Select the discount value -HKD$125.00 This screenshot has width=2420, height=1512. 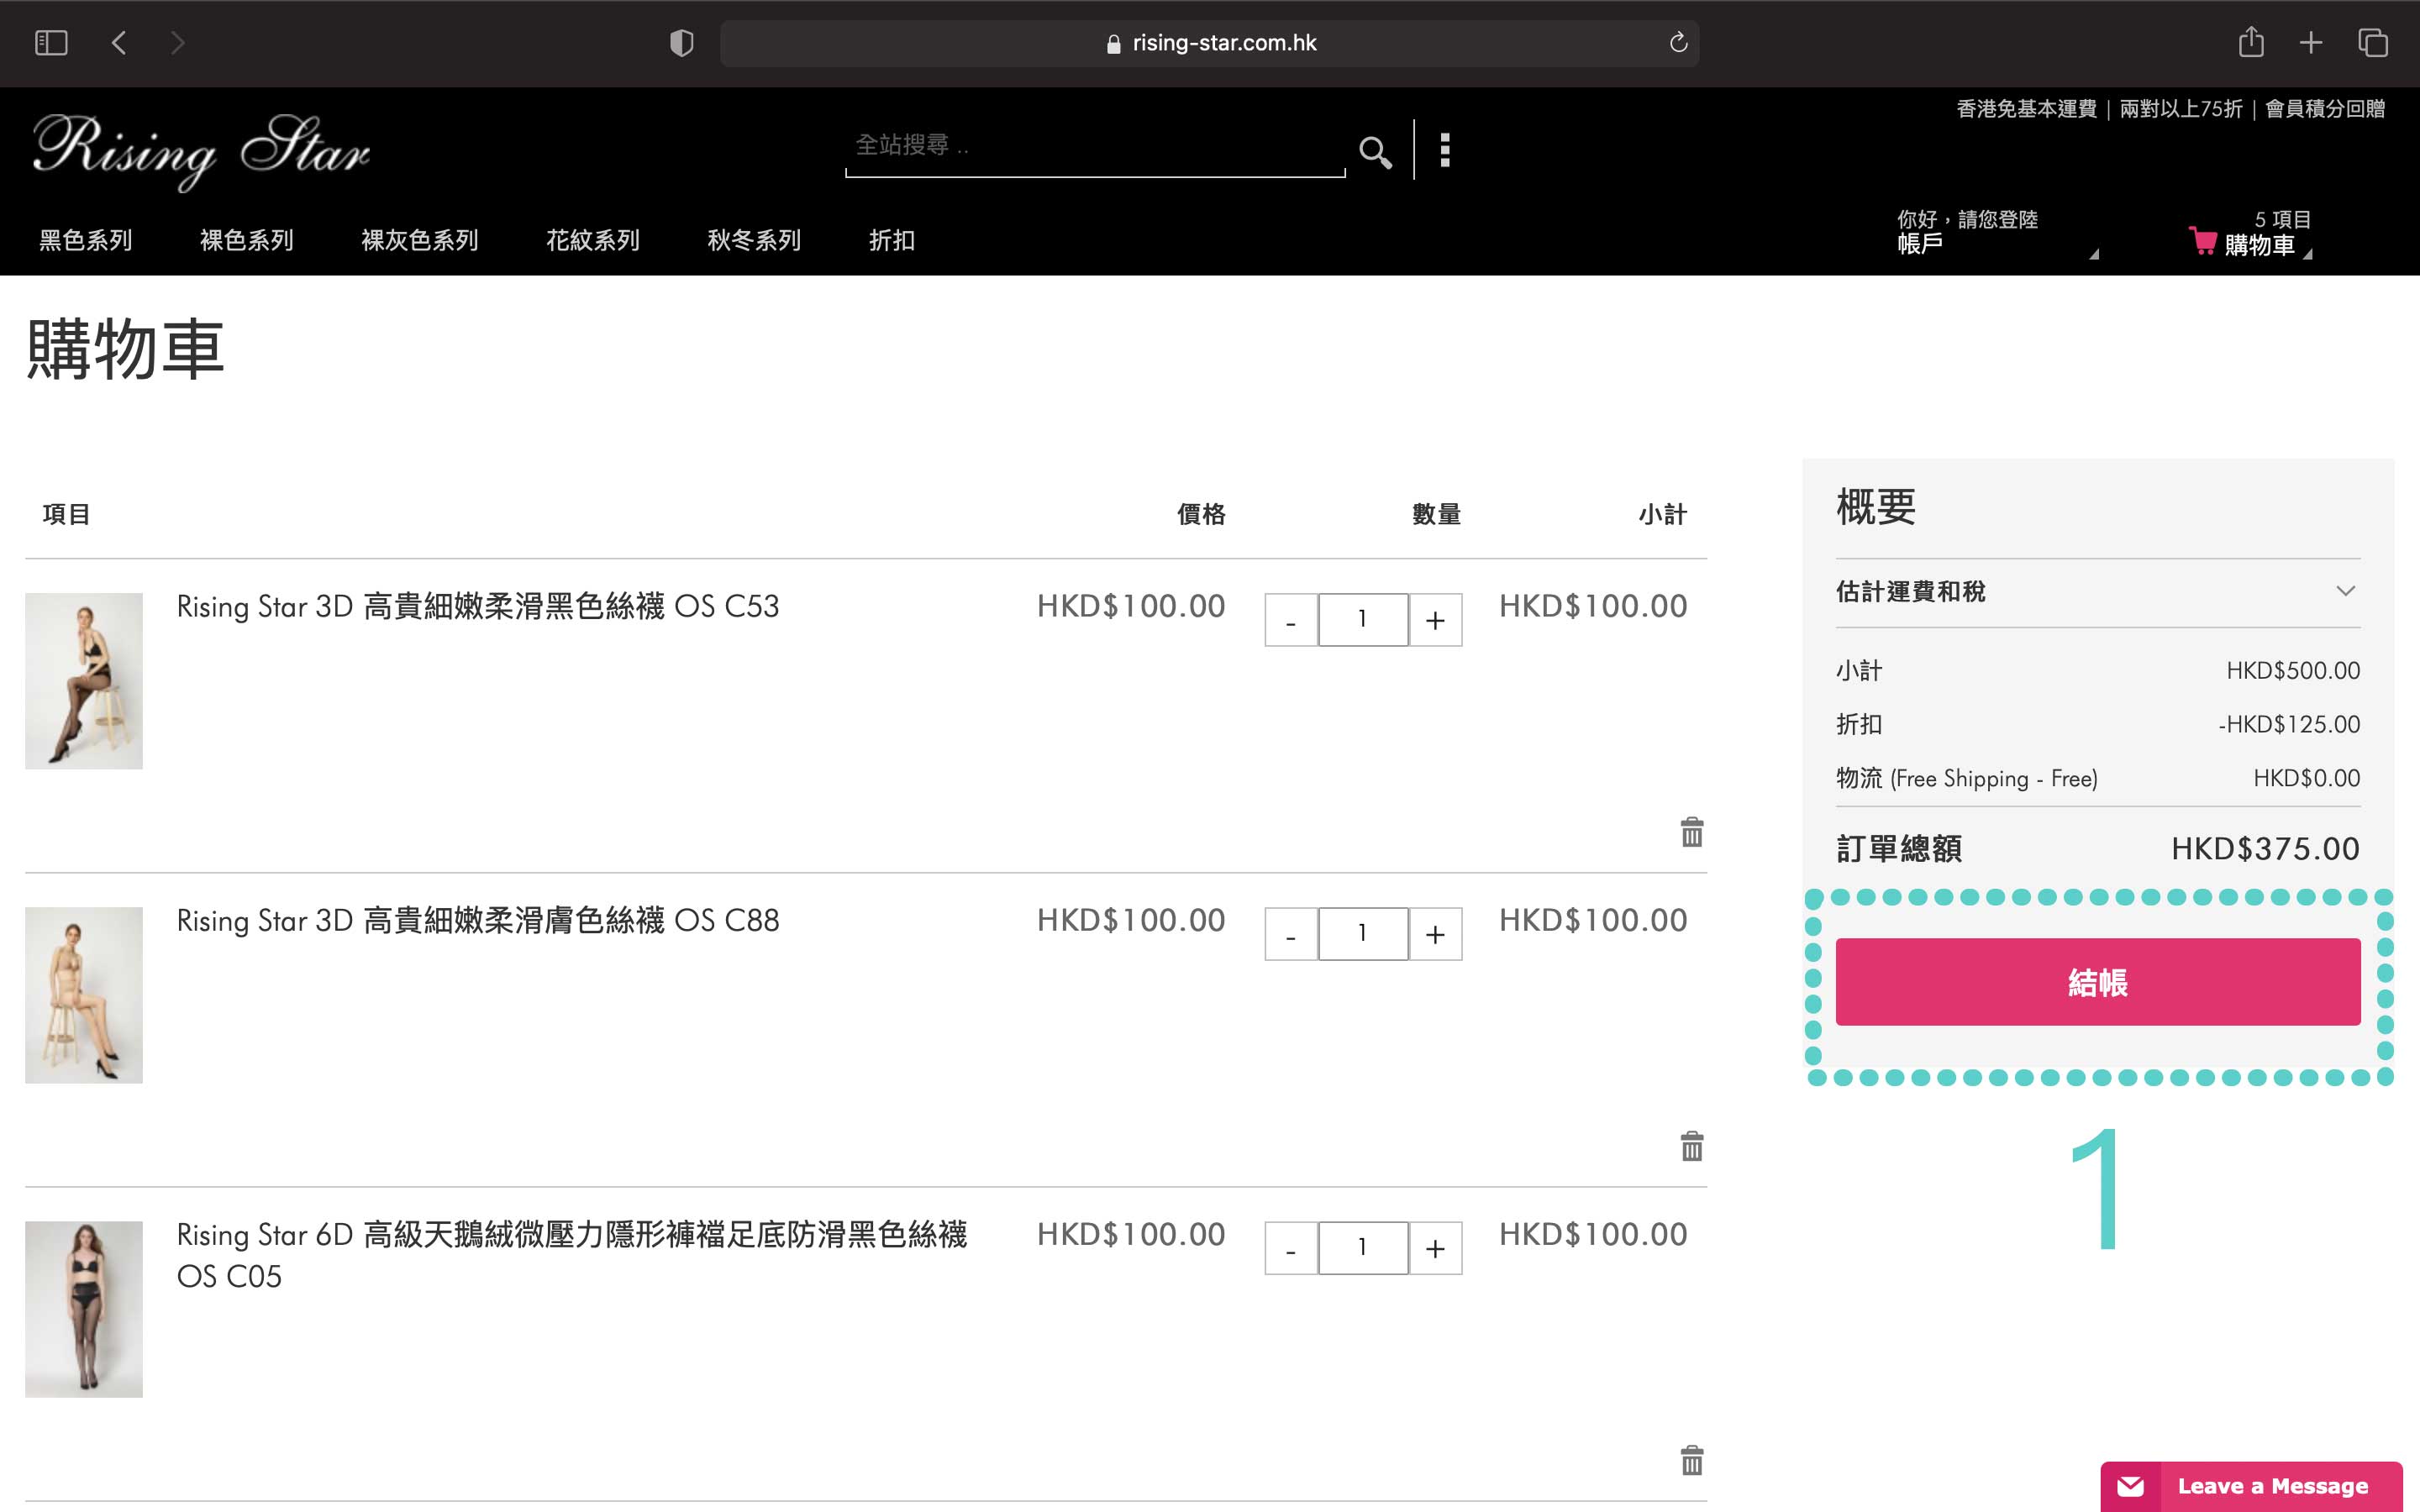(2289, 724)
